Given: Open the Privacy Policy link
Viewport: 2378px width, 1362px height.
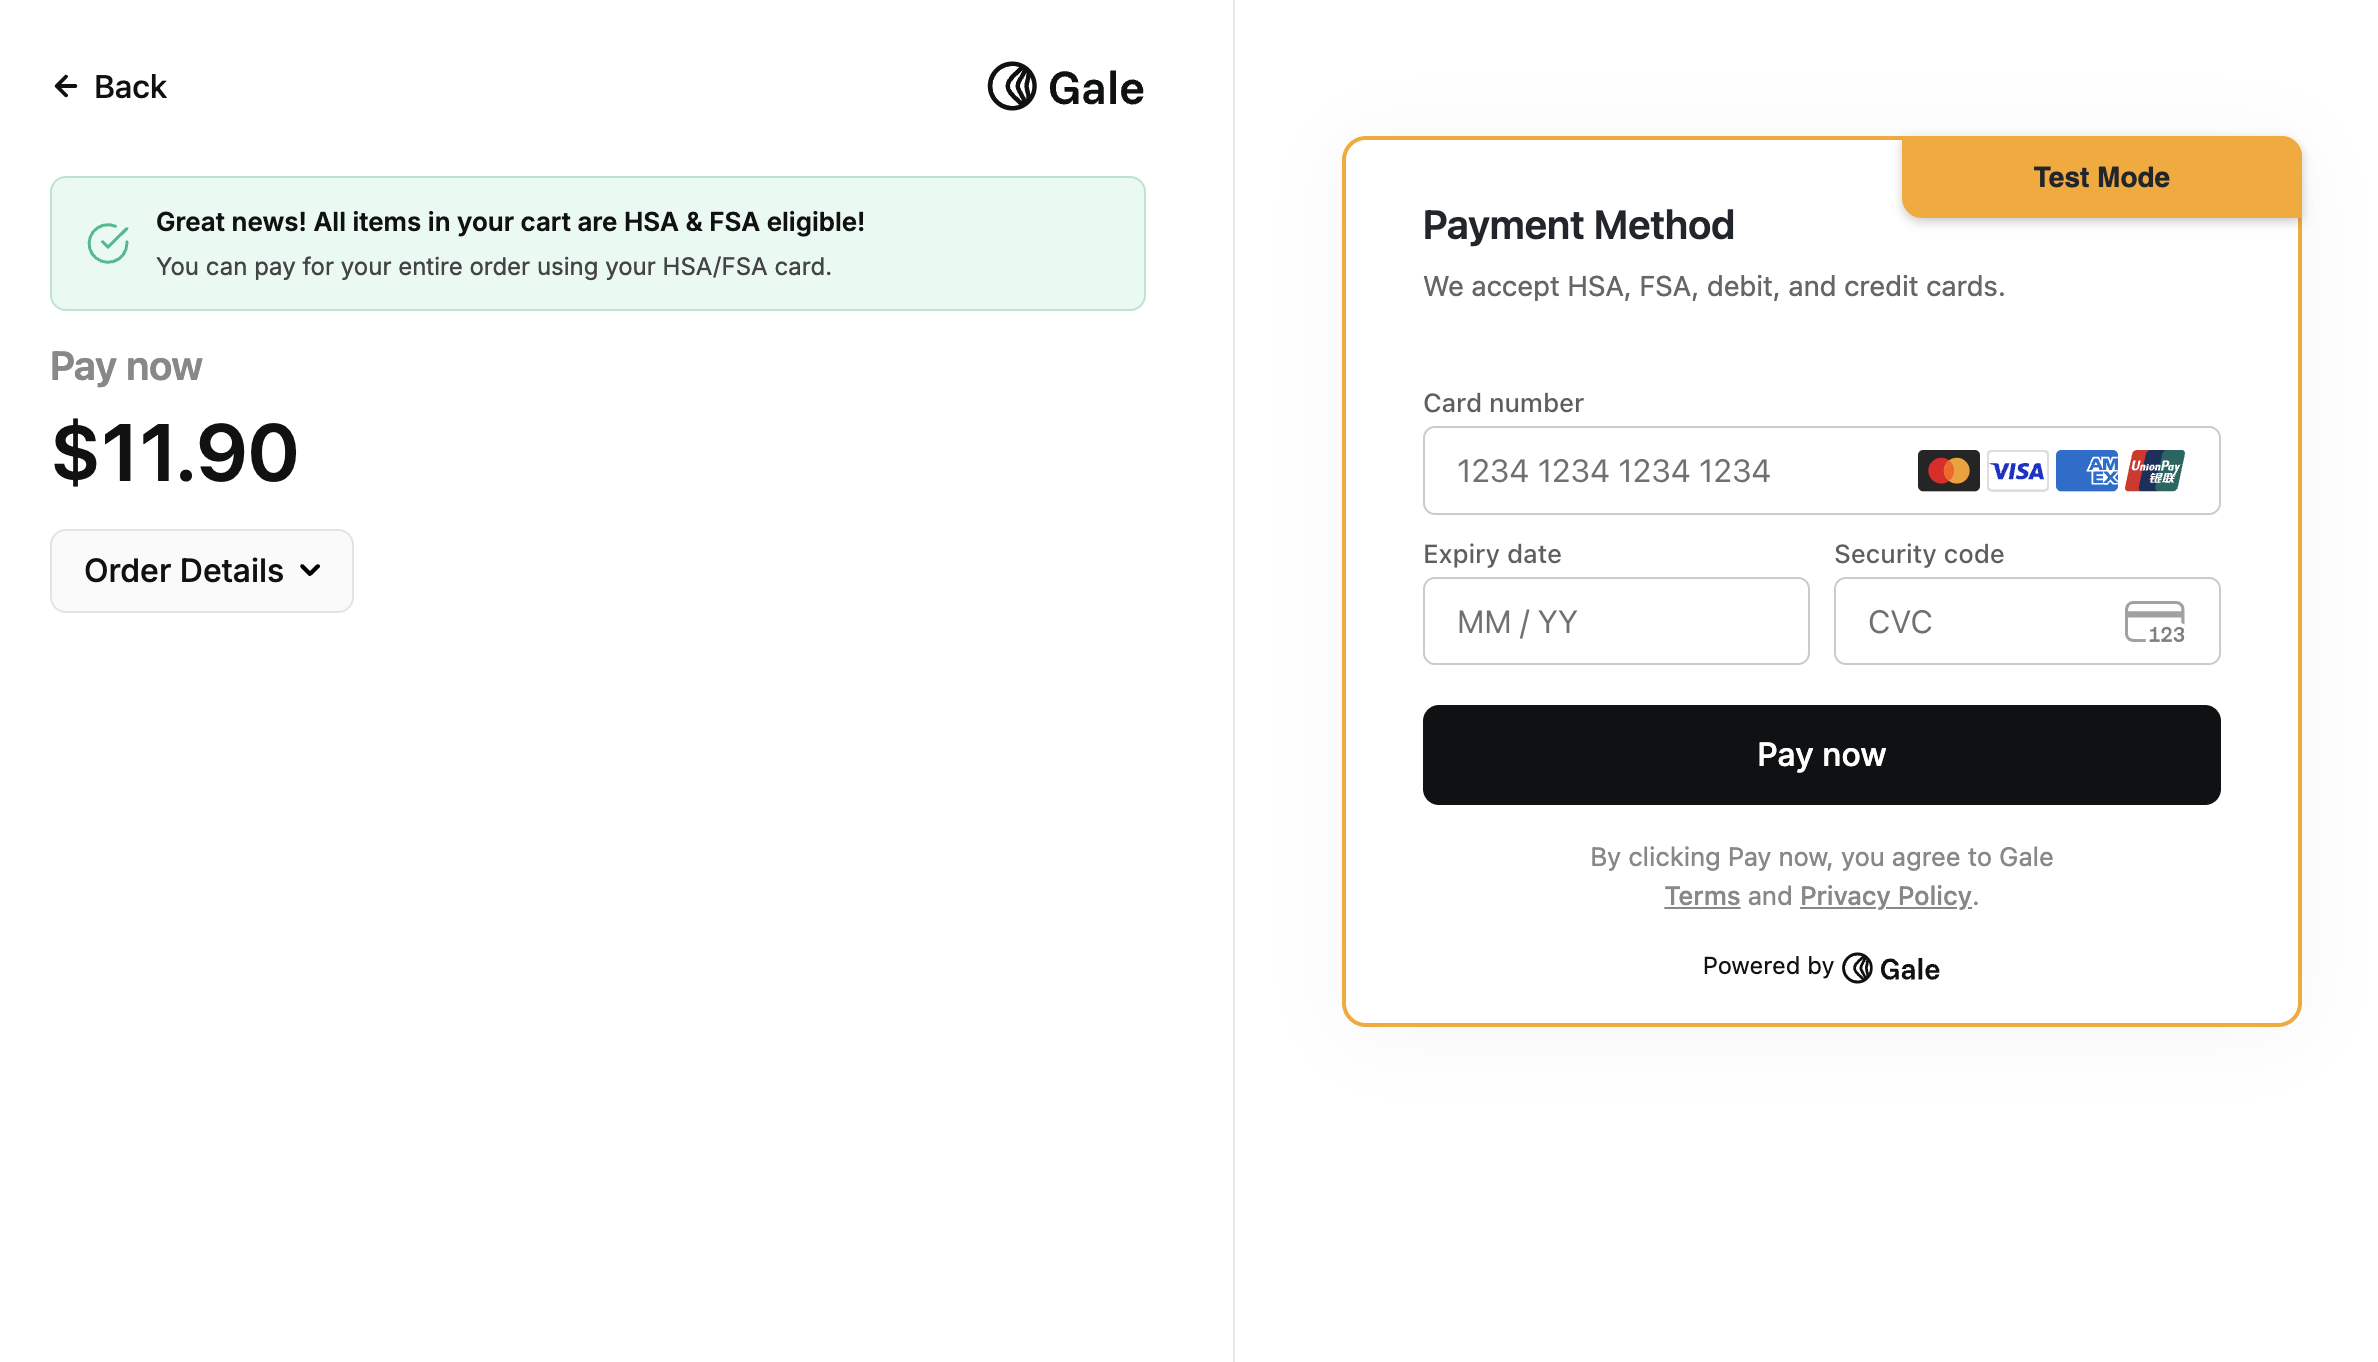Looking at the screenshot, I should point(1886,896).
